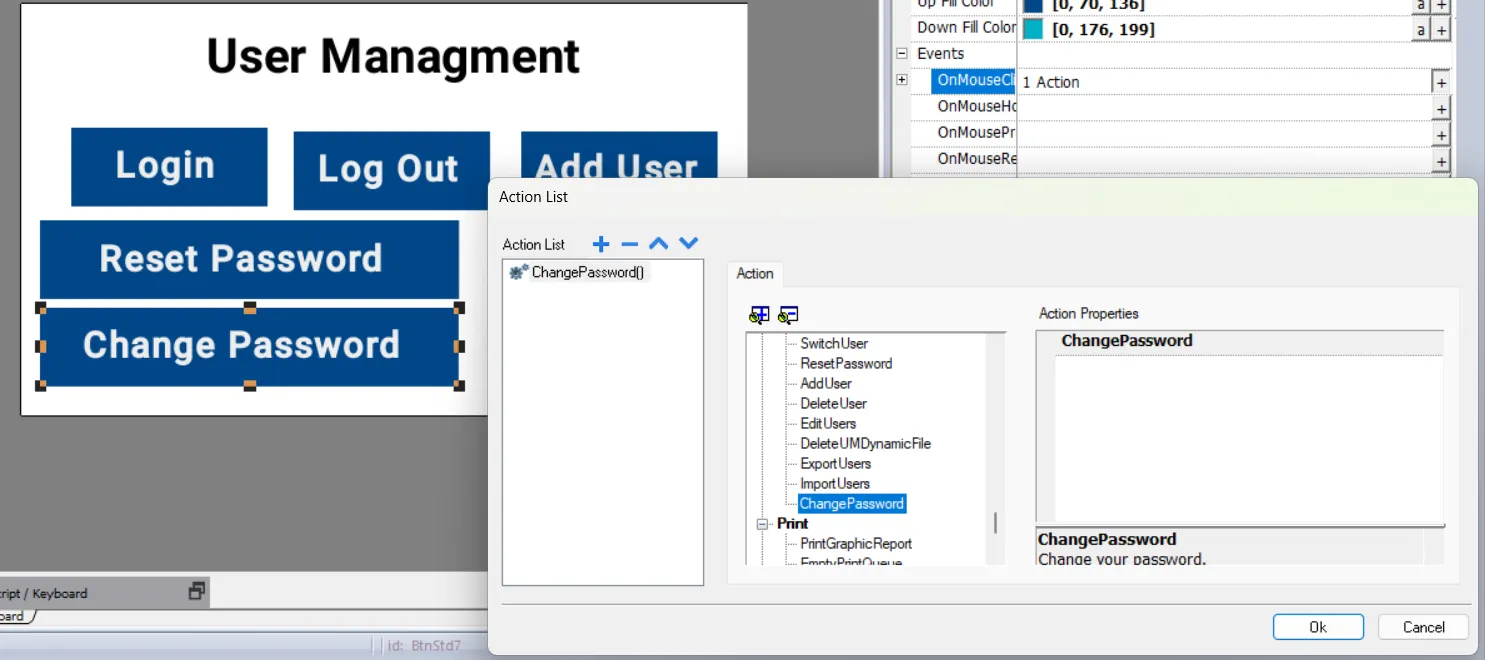
Task: Confirm the Action List dialog with Ok
Action: (1318, 627)
